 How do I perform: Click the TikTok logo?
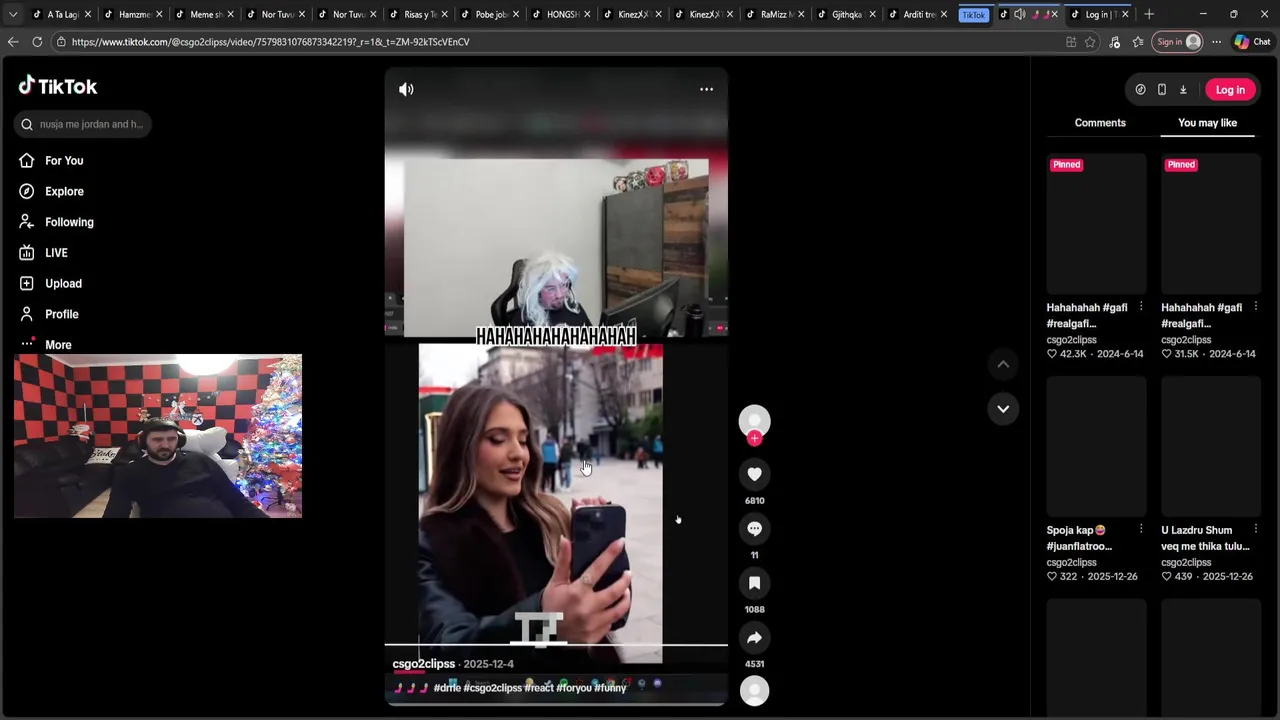coord(58,86)
